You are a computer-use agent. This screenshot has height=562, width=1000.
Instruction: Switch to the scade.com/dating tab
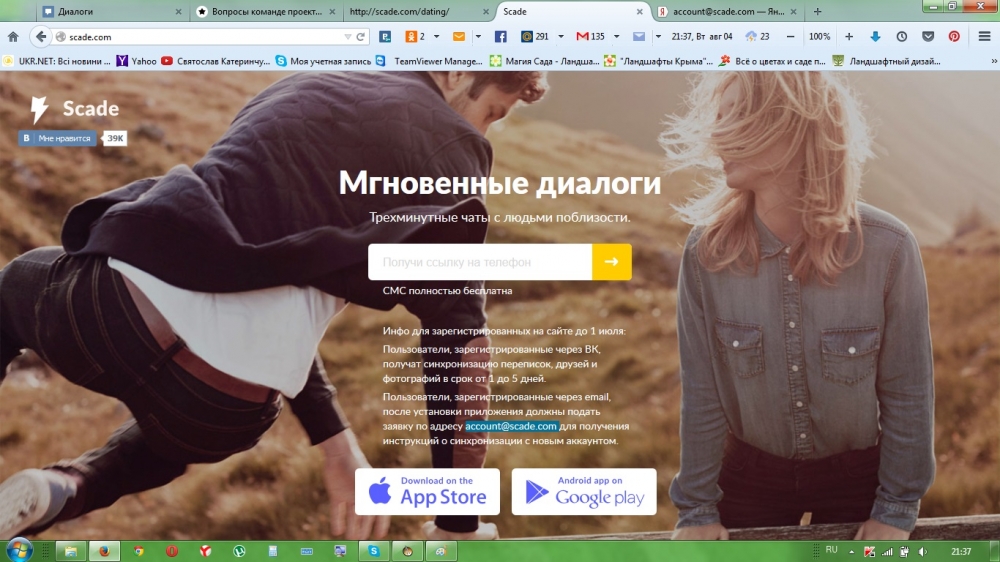pos(419,11)
